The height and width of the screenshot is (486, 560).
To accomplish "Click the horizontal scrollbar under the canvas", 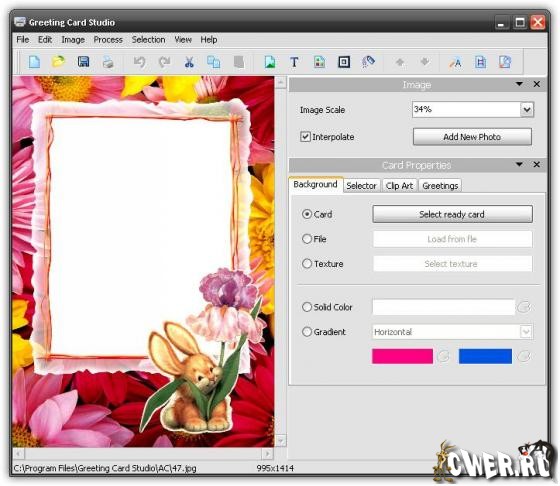I will (x=143, y=454).
